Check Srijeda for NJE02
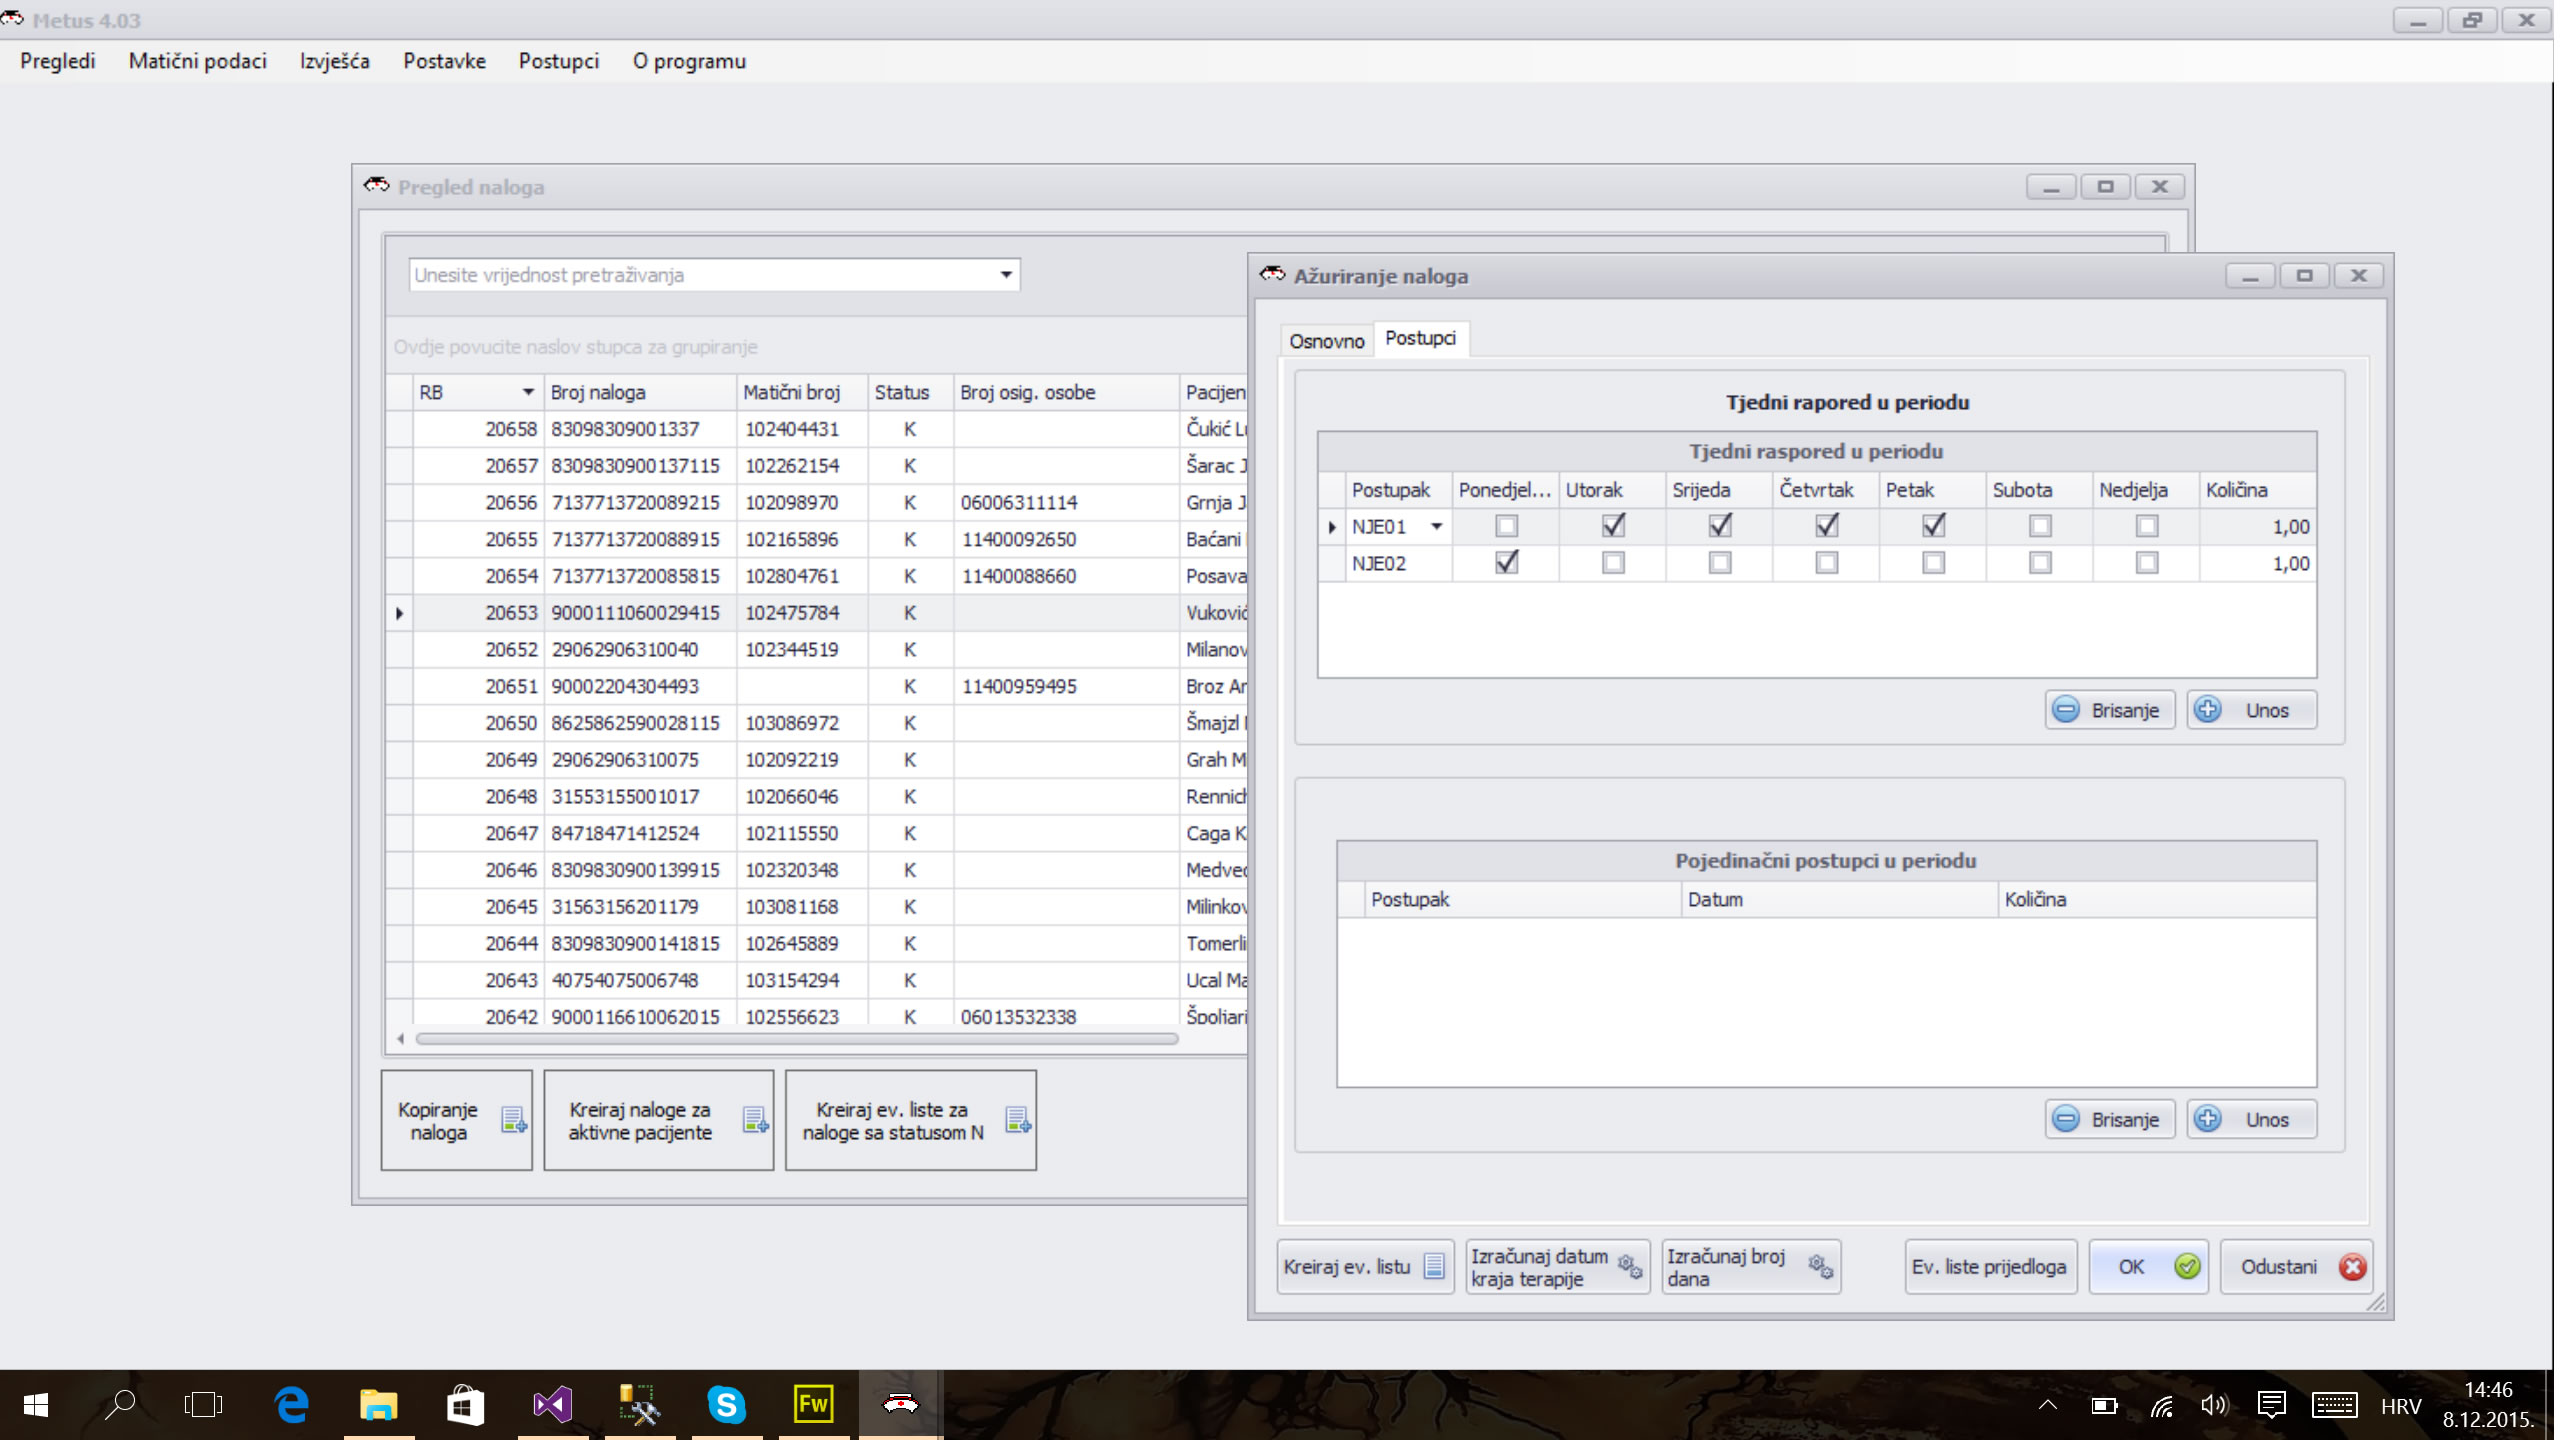 (1720, 563)
